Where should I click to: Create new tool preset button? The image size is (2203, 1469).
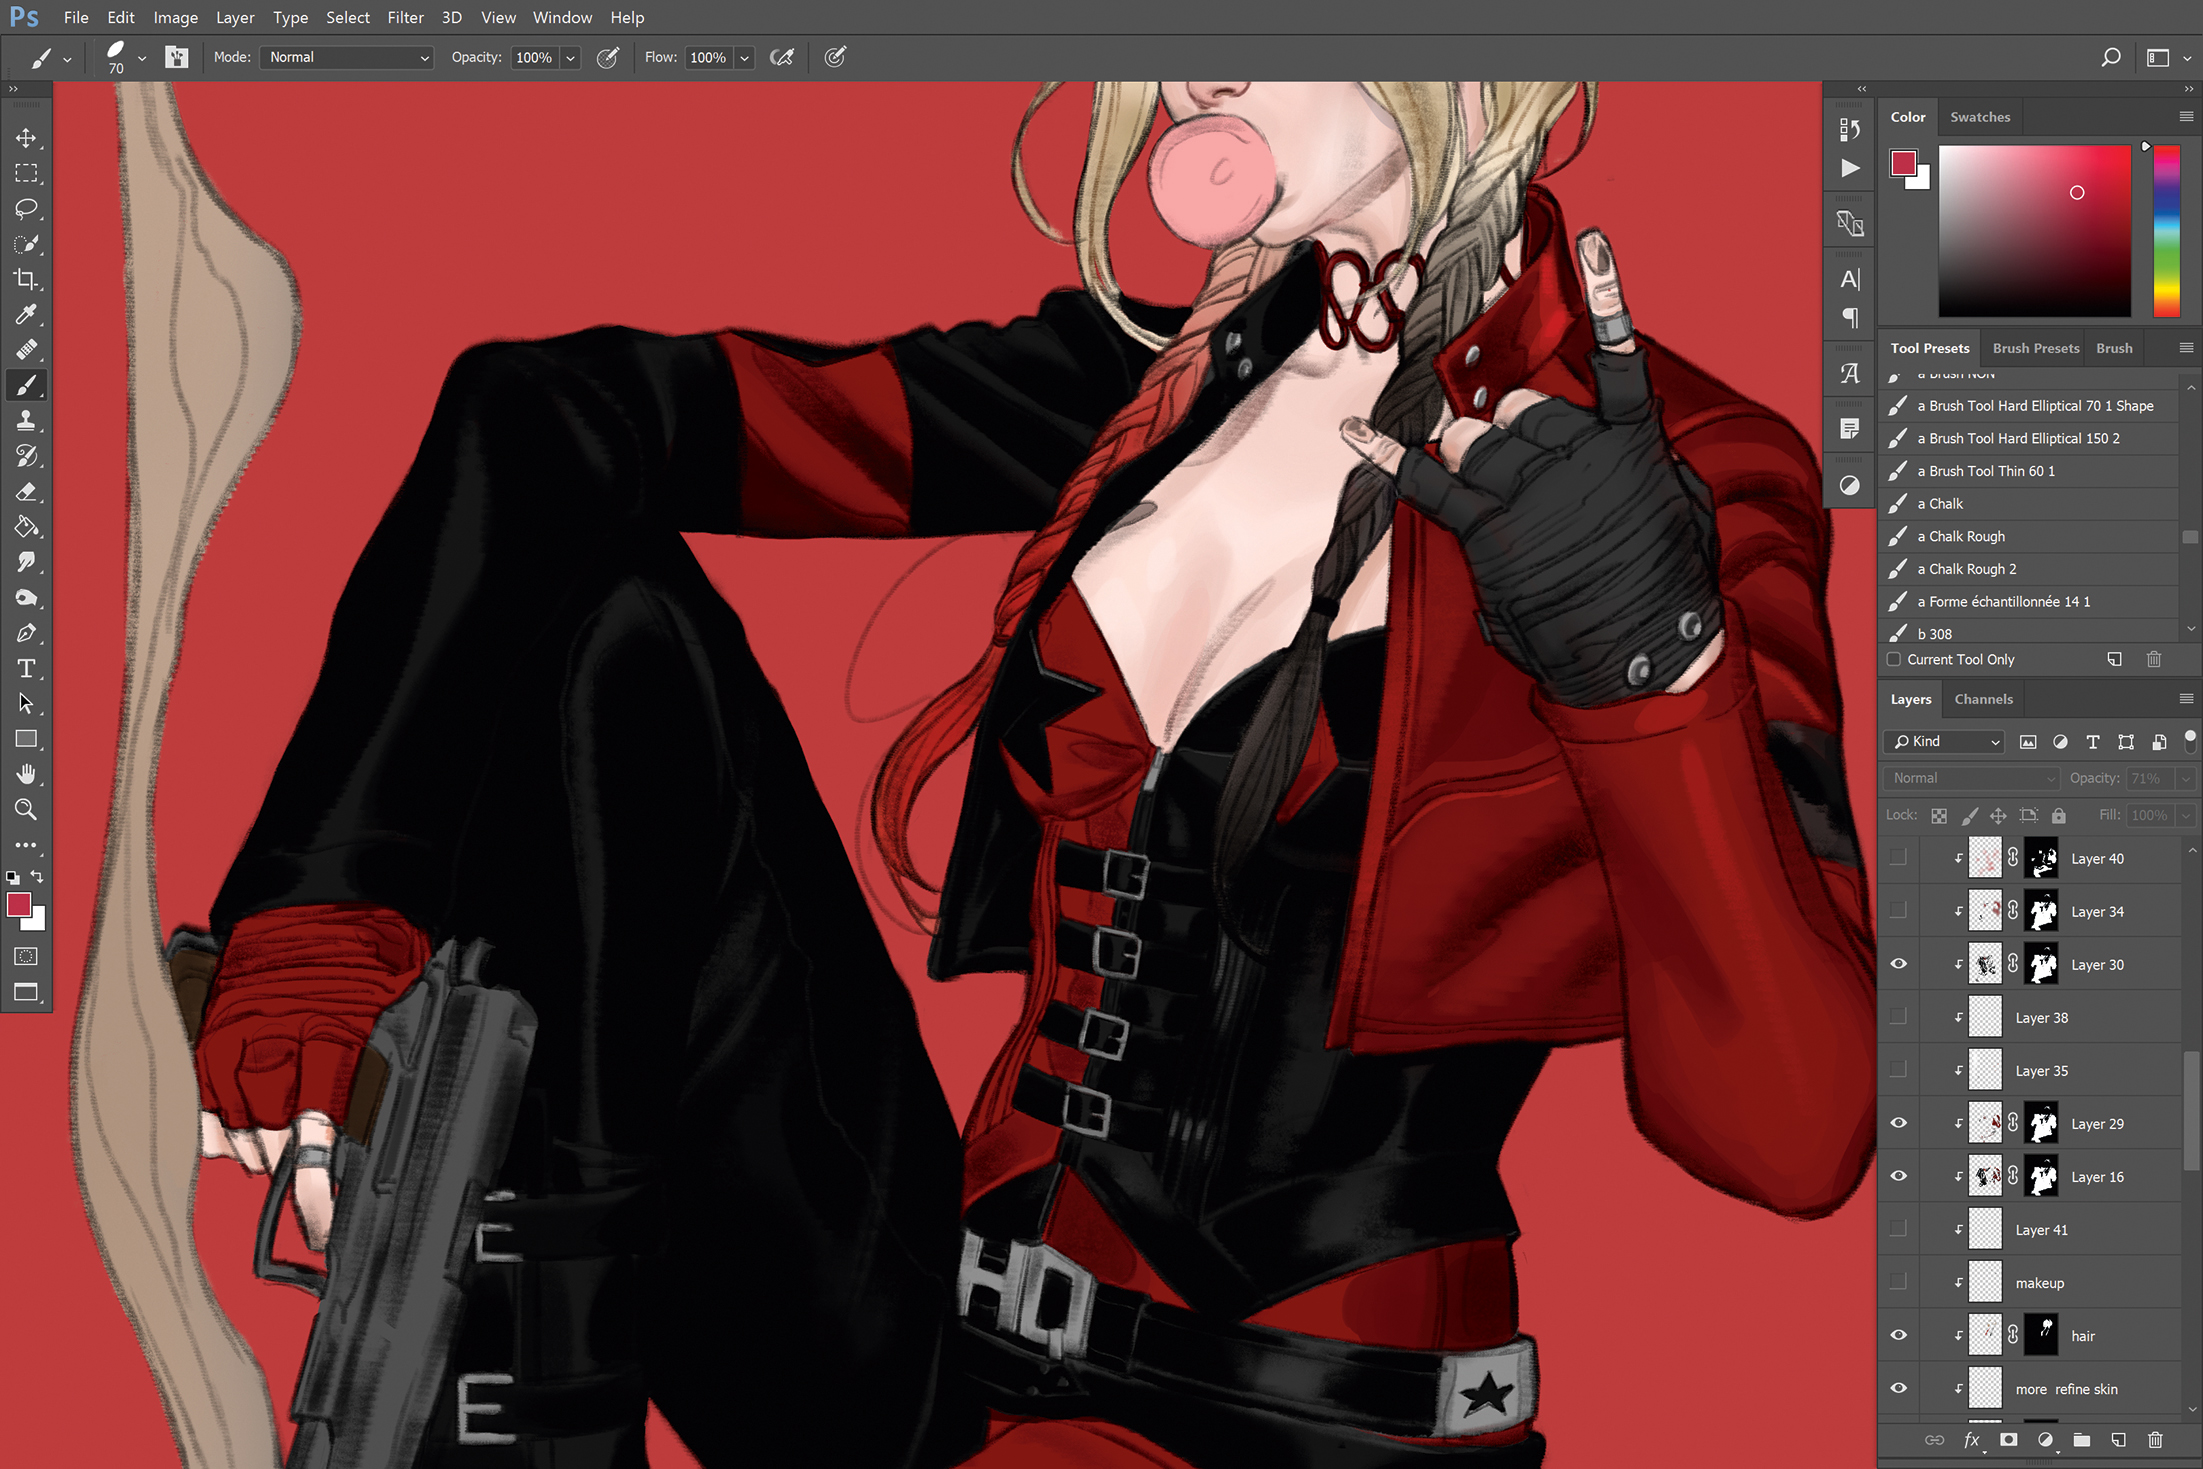click(2114, 659)
